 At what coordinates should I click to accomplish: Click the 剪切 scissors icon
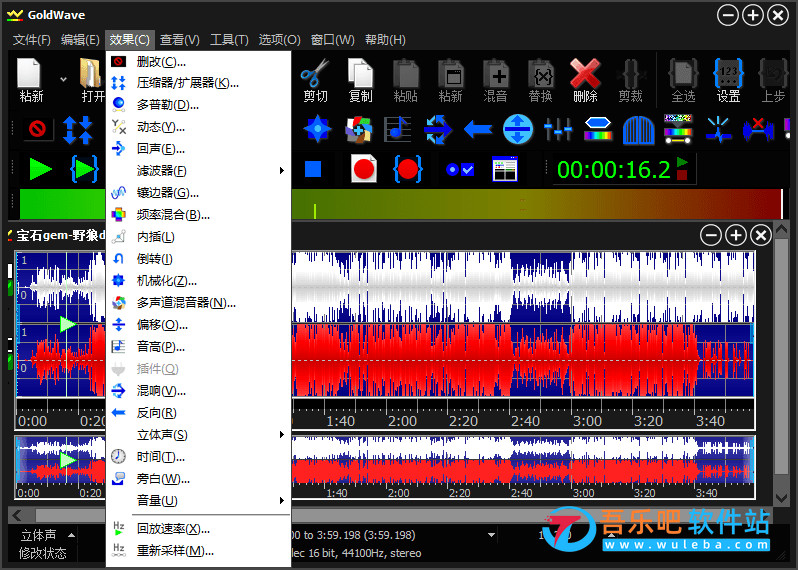[x=315, y=79]
